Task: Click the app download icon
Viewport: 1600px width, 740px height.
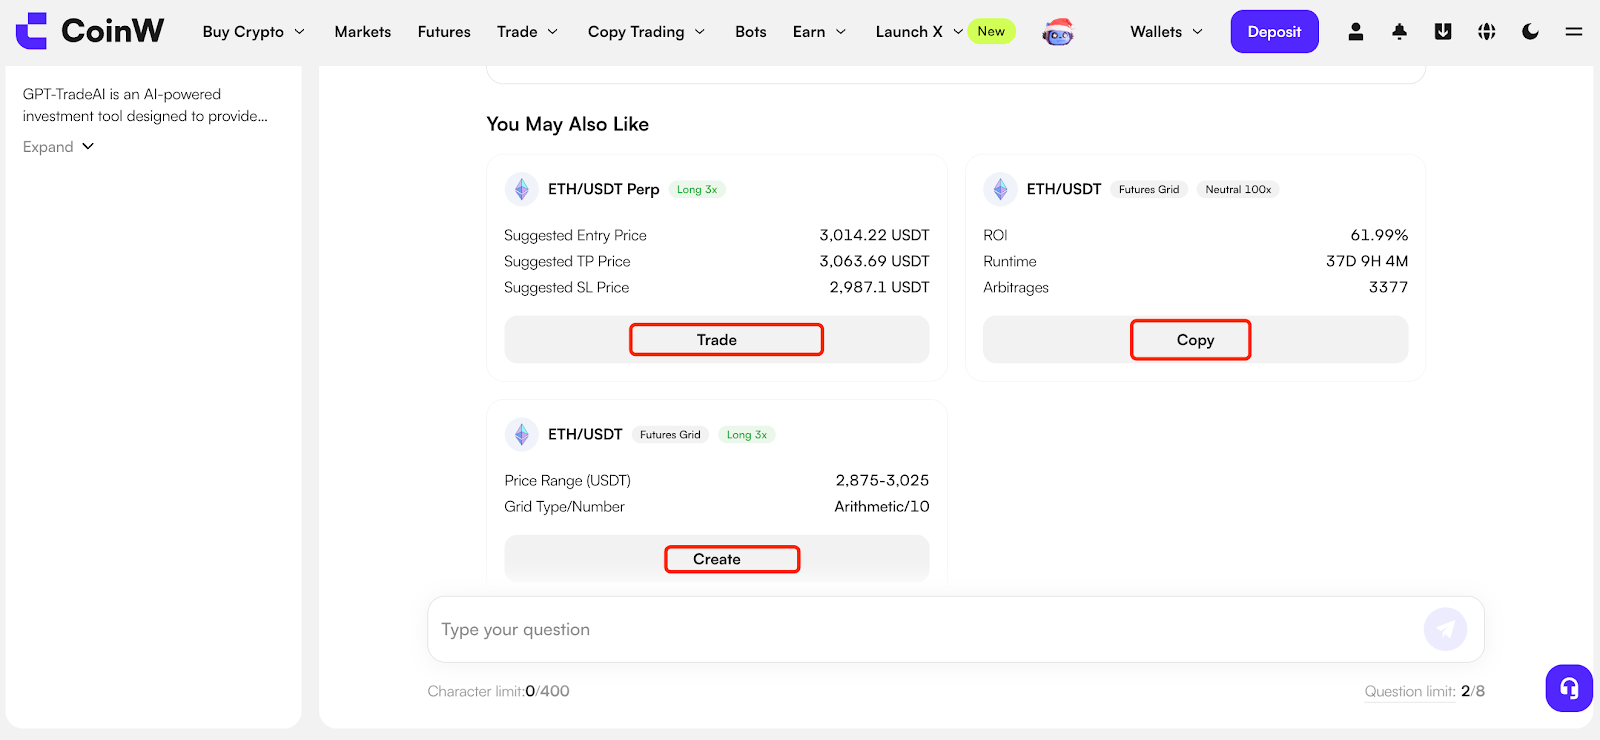Action: (x=1443, y=32)
